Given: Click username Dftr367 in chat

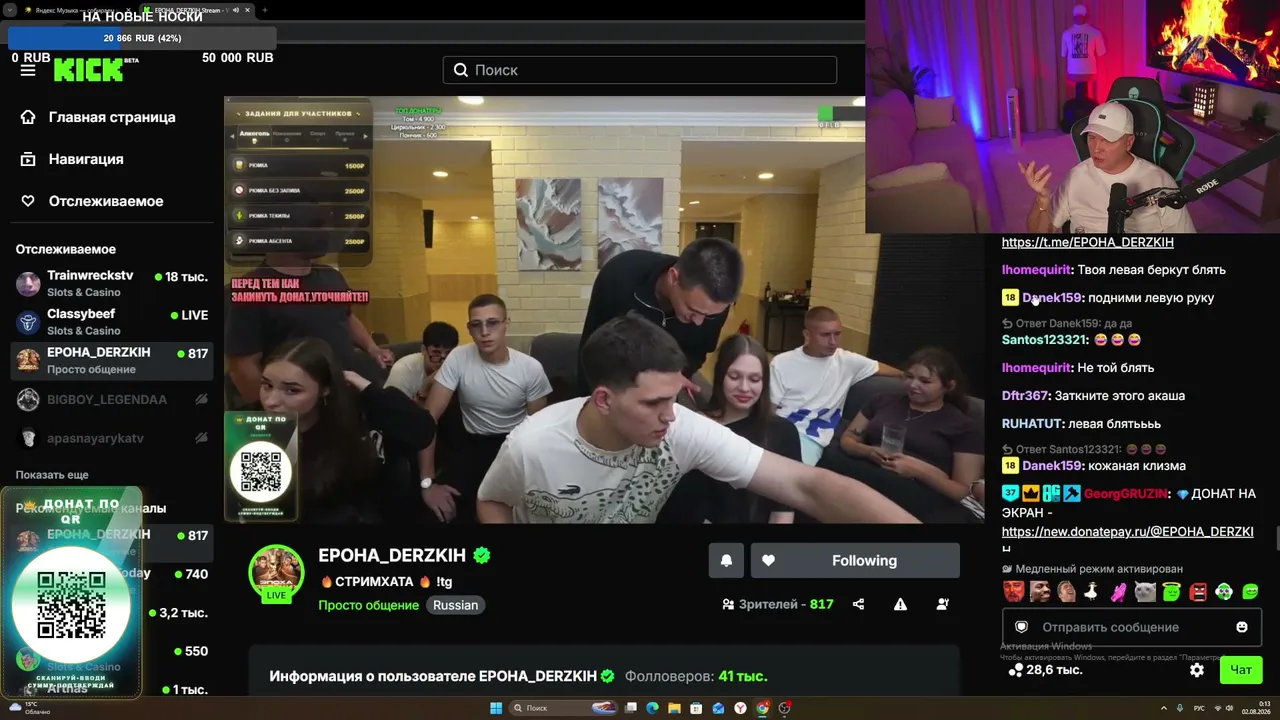Looking at the screenshot, I should [x=1025, y=396].
